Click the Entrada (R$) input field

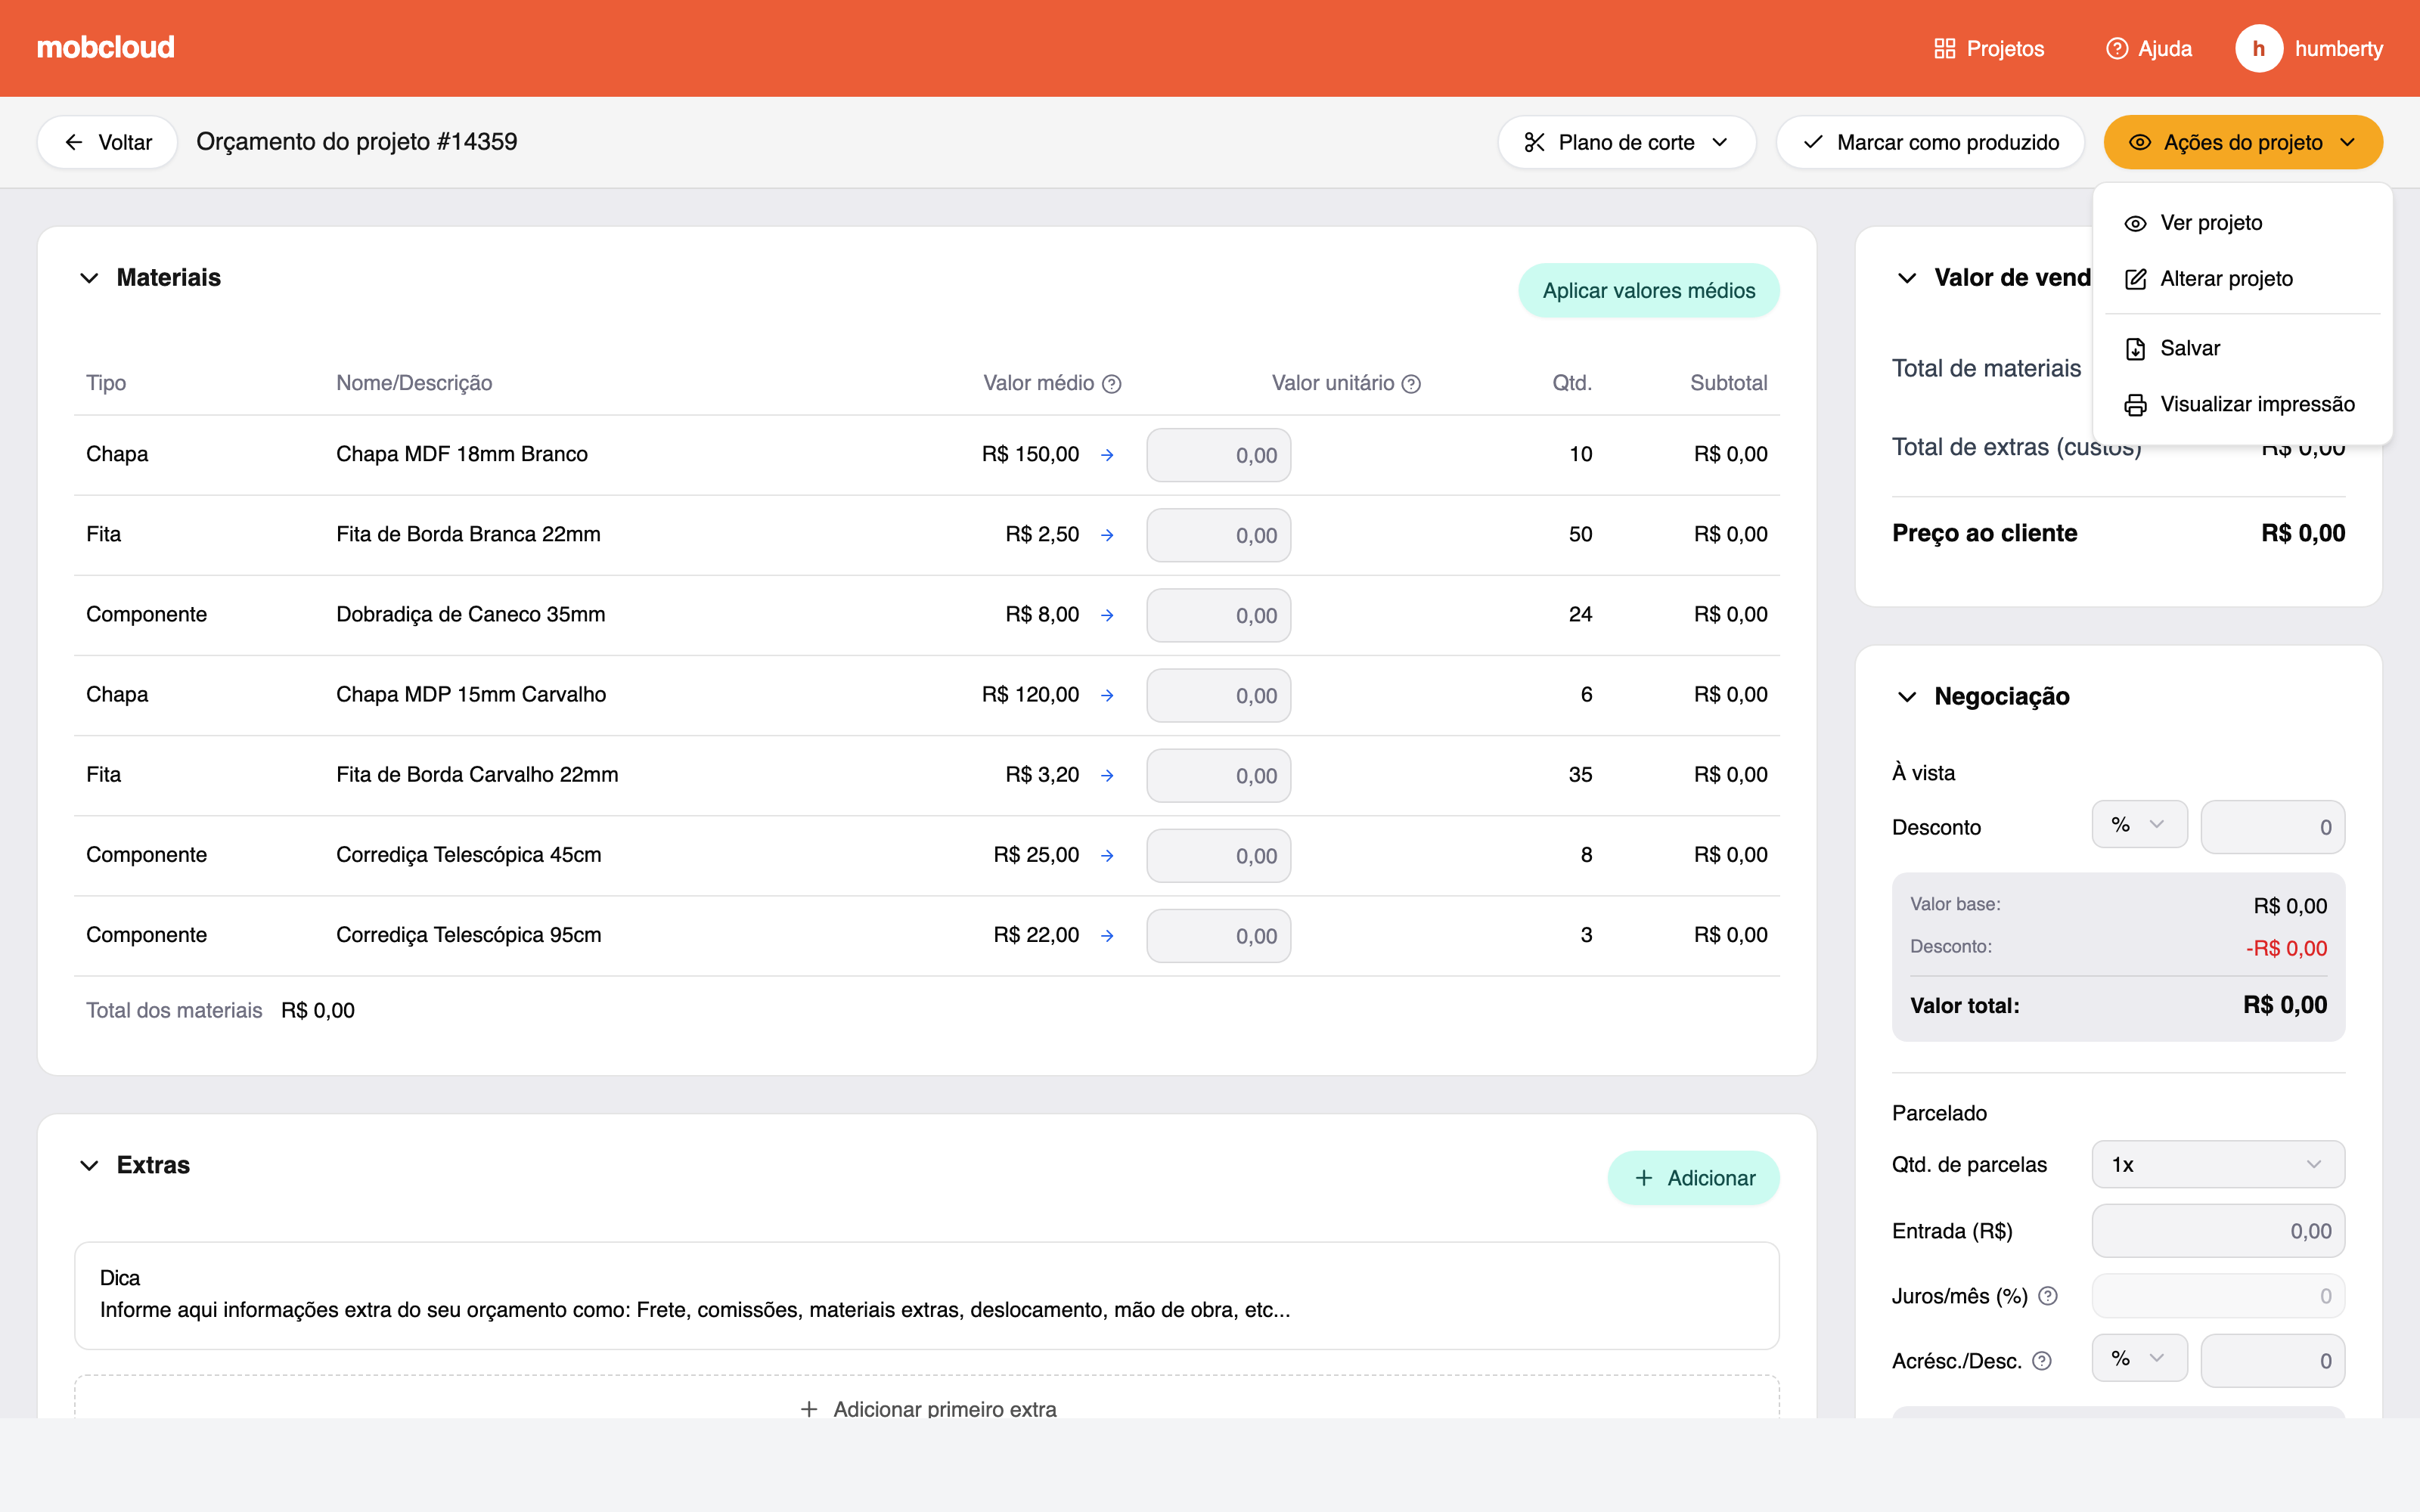(x=2217, y=1231)
